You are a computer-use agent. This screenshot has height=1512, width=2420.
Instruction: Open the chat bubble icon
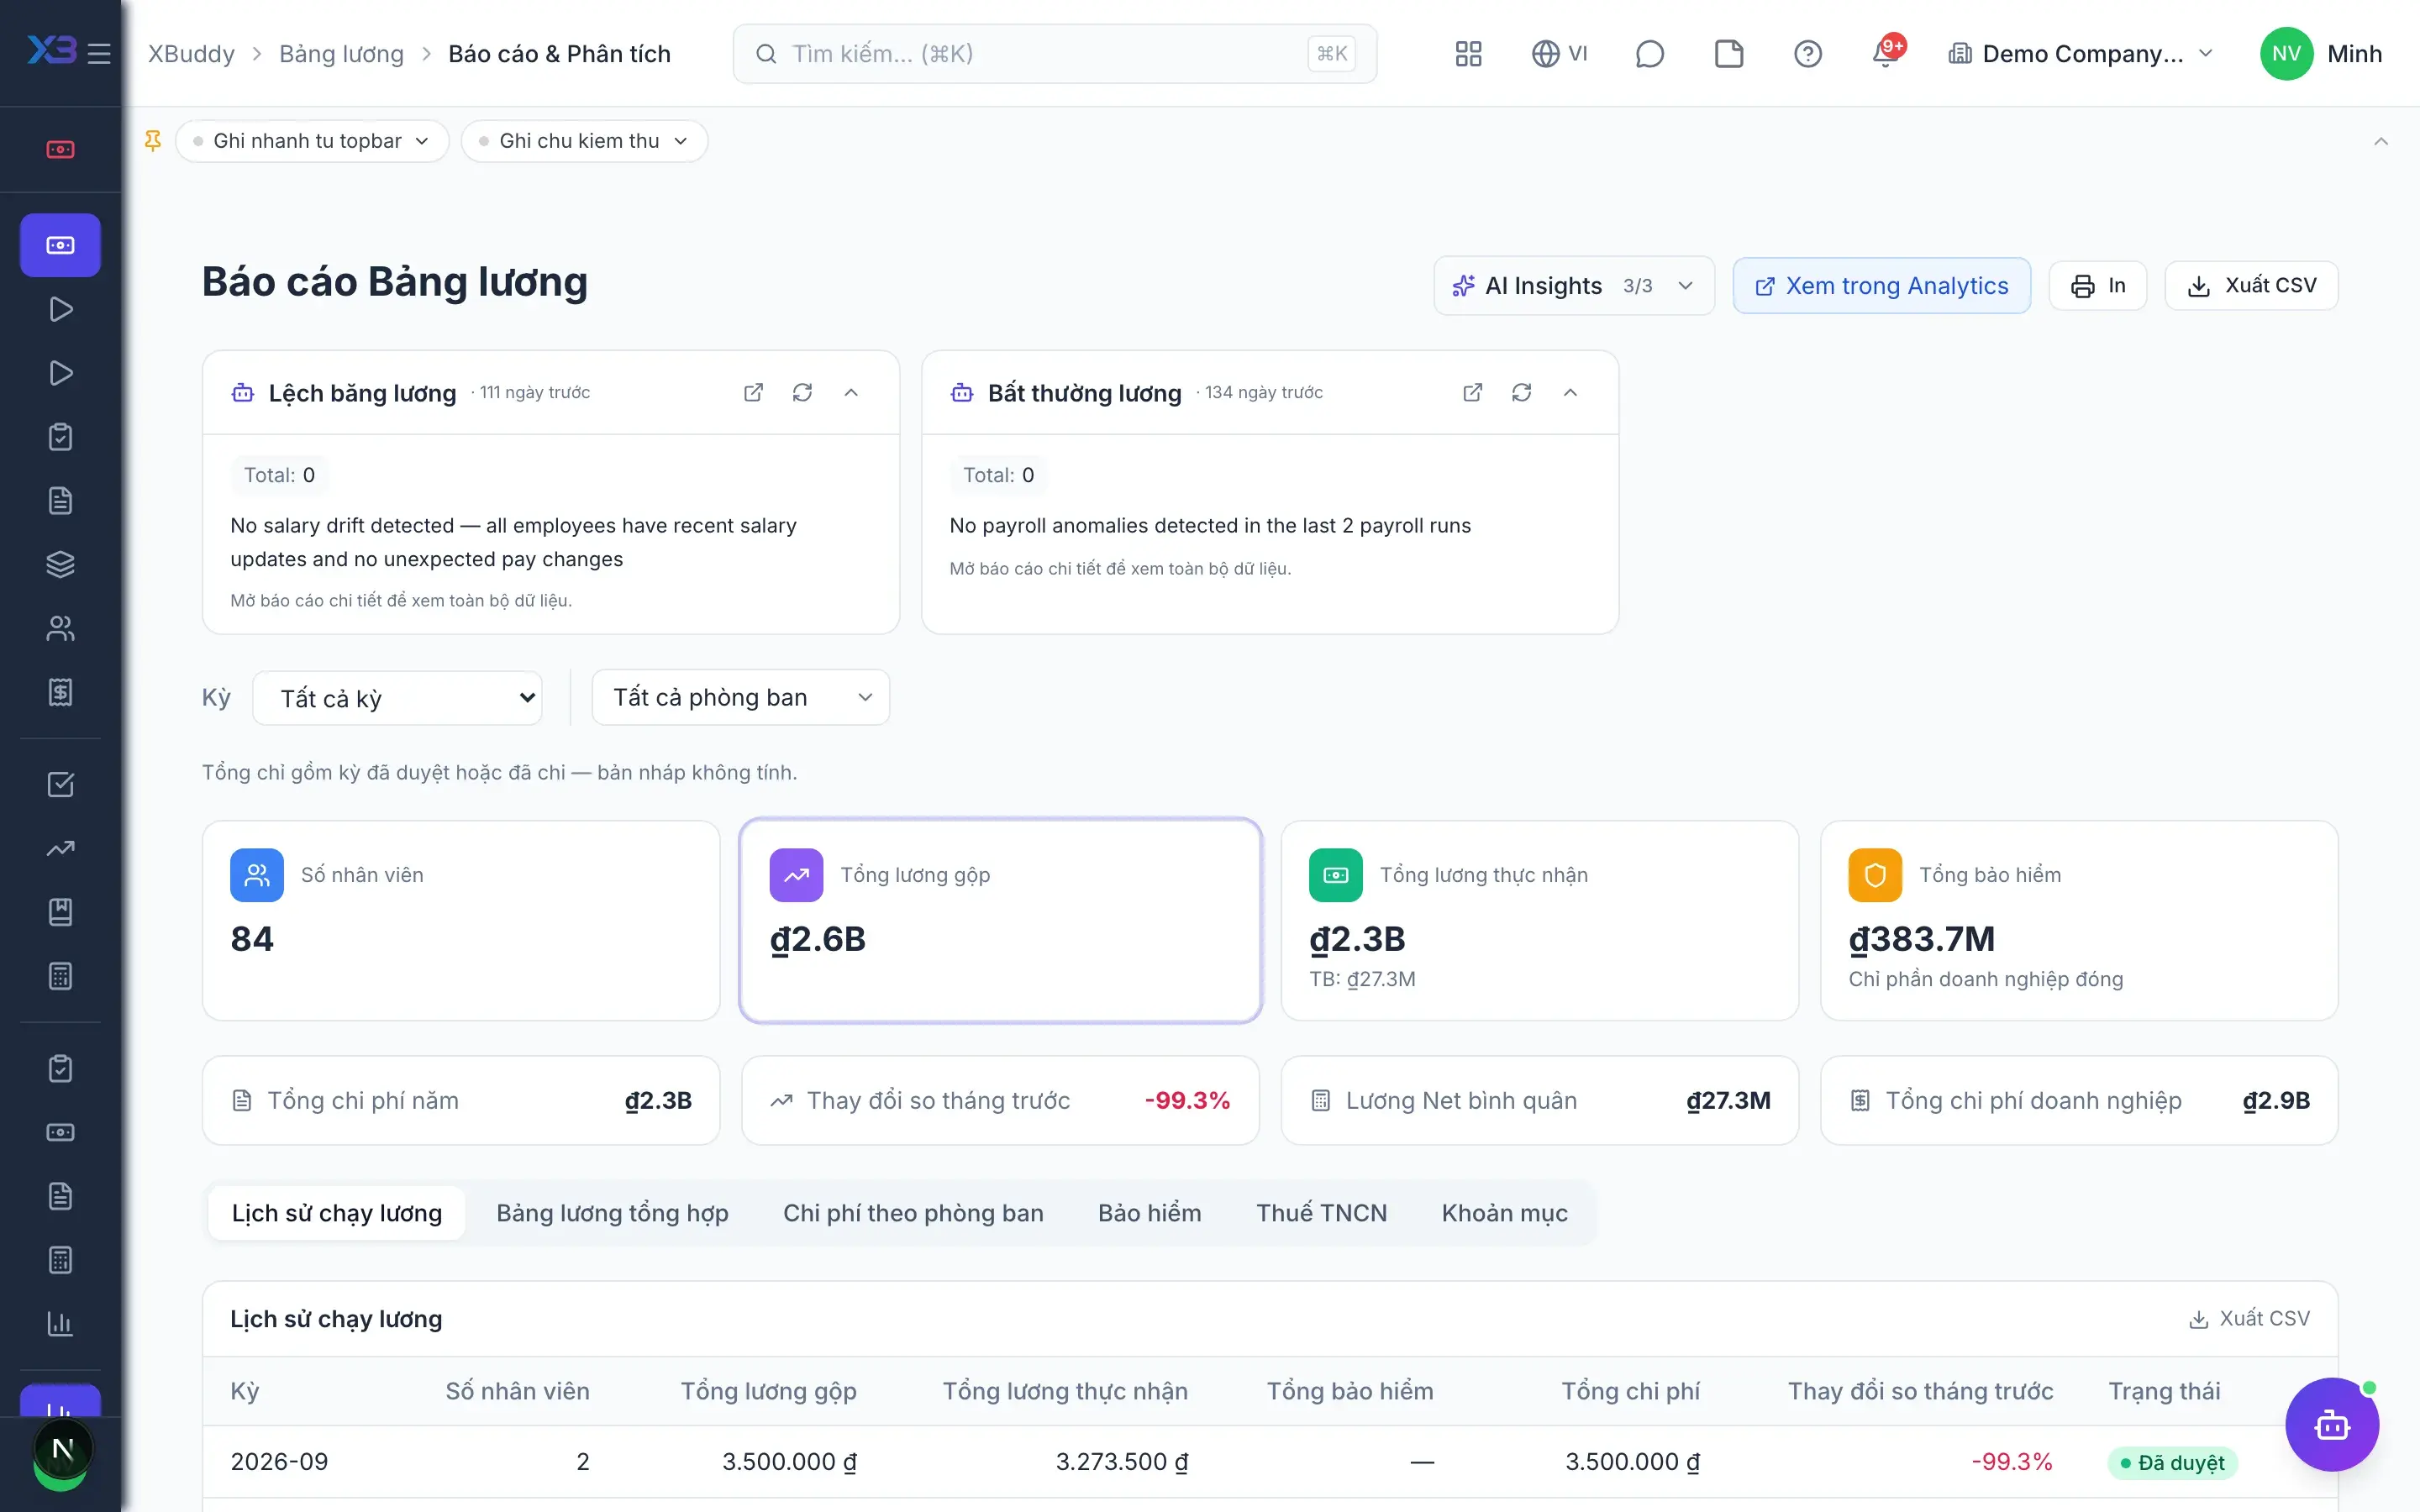tap(1649, 54)
